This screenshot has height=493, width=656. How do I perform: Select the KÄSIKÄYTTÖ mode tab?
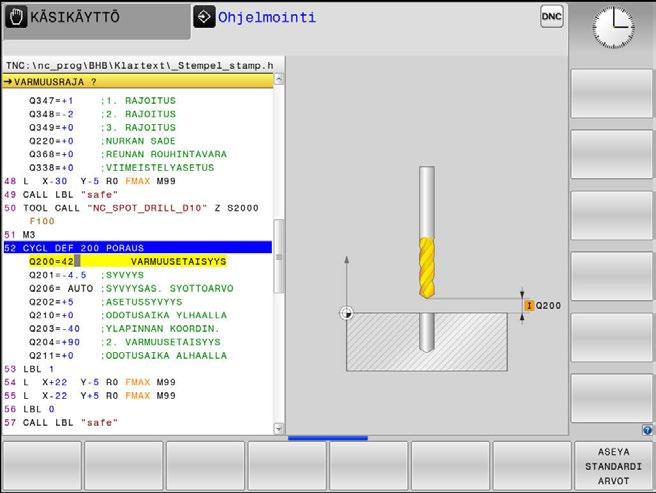pyautogui.click(x=97, y=21)
